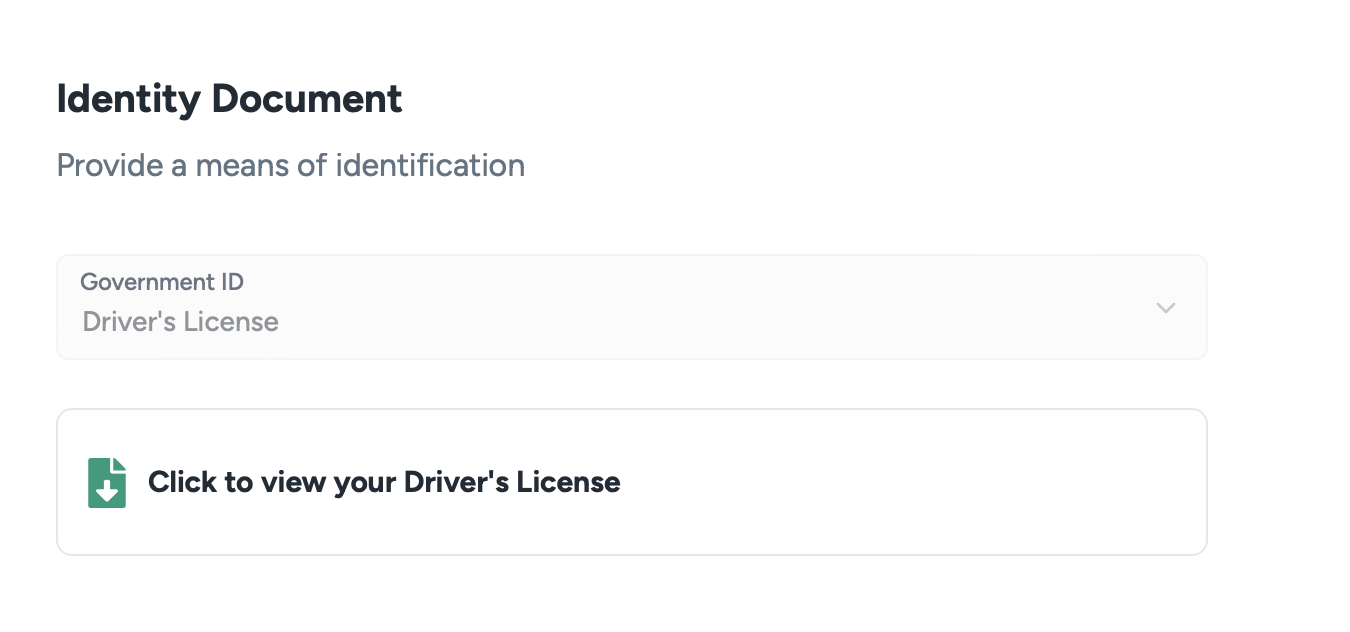Click the "Identity Document" heading

229,99
